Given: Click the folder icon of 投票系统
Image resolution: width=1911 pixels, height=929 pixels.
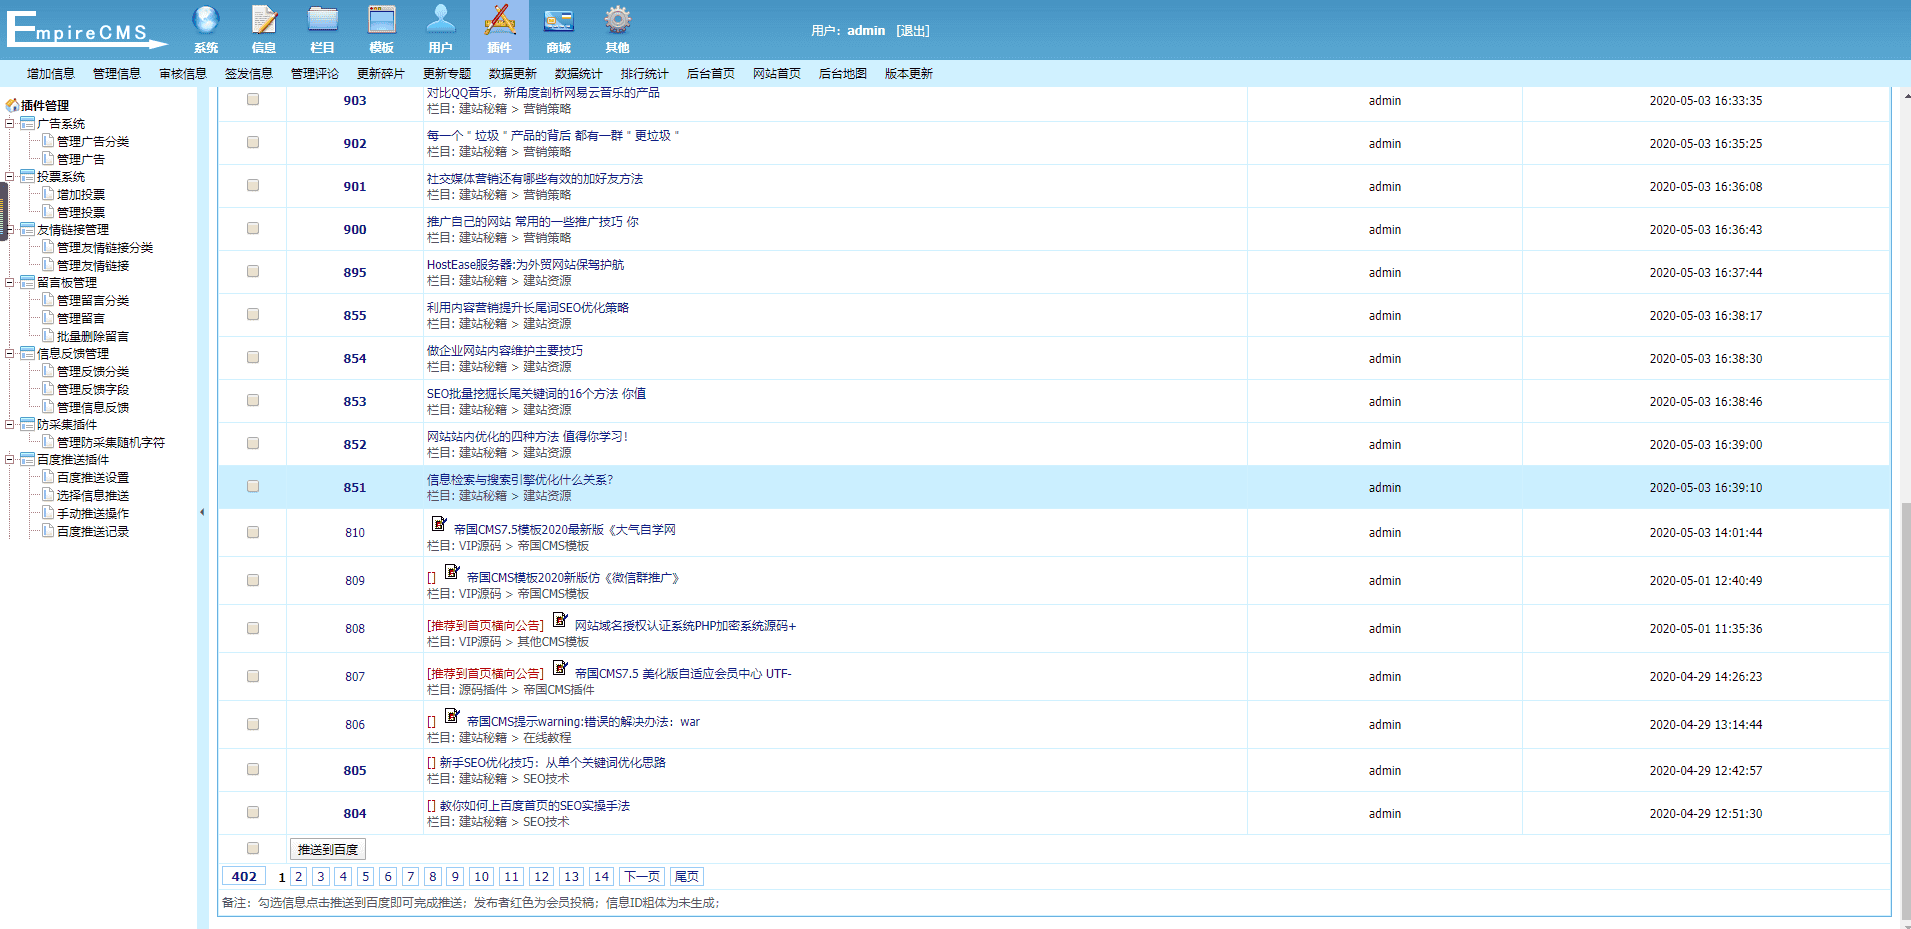Looking at the screenshot, I should pos(28,177).
